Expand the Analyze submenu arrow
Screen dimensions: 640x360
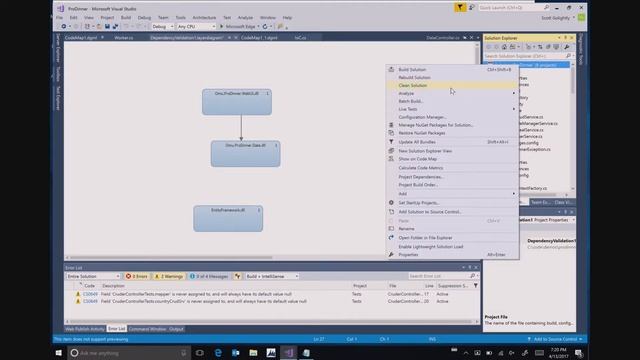pos(514,93)
